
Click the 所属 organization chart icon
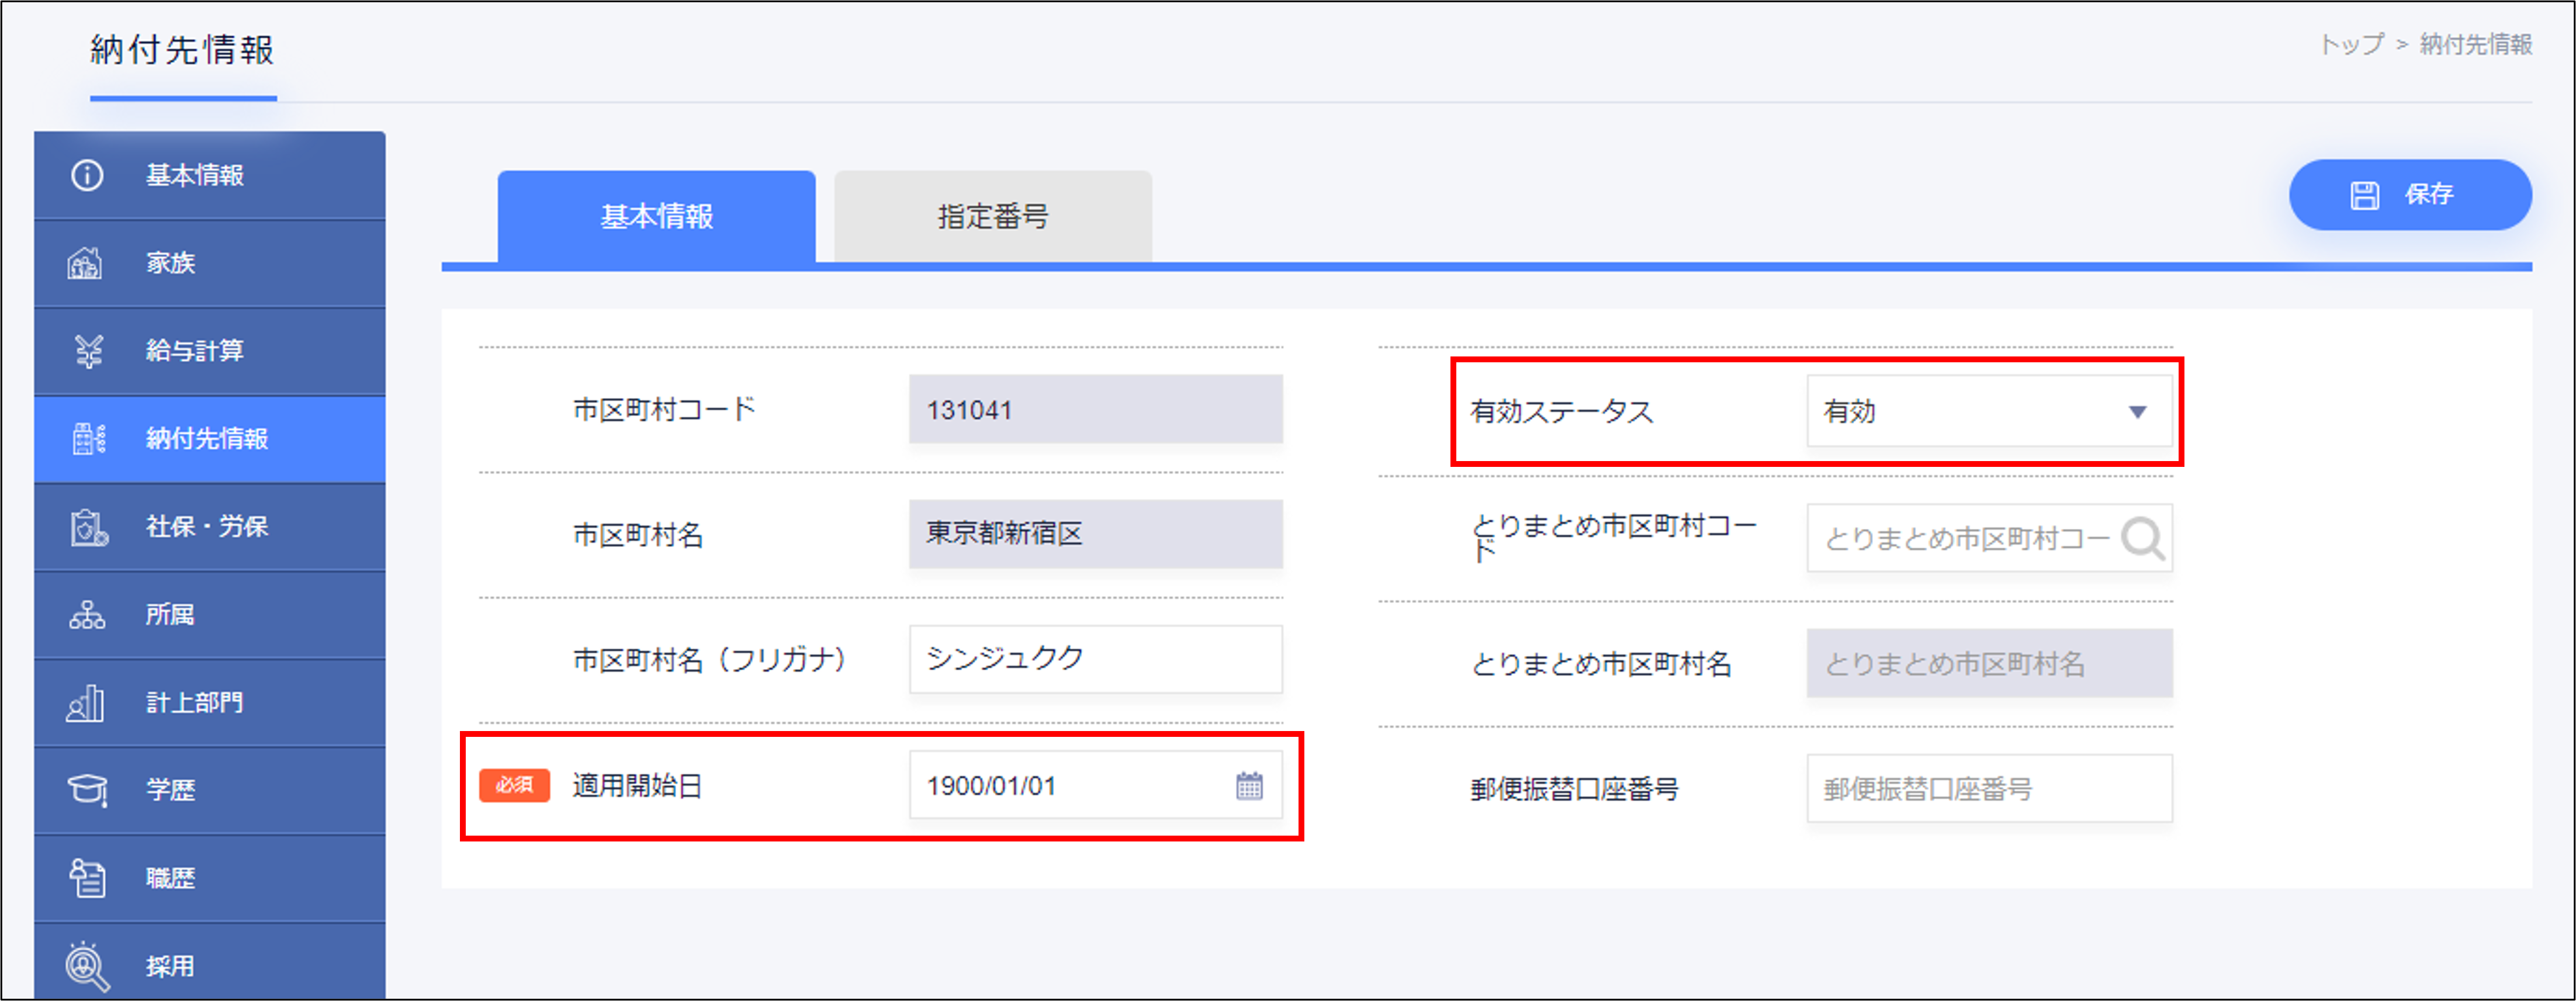click(x=86, y=615)
